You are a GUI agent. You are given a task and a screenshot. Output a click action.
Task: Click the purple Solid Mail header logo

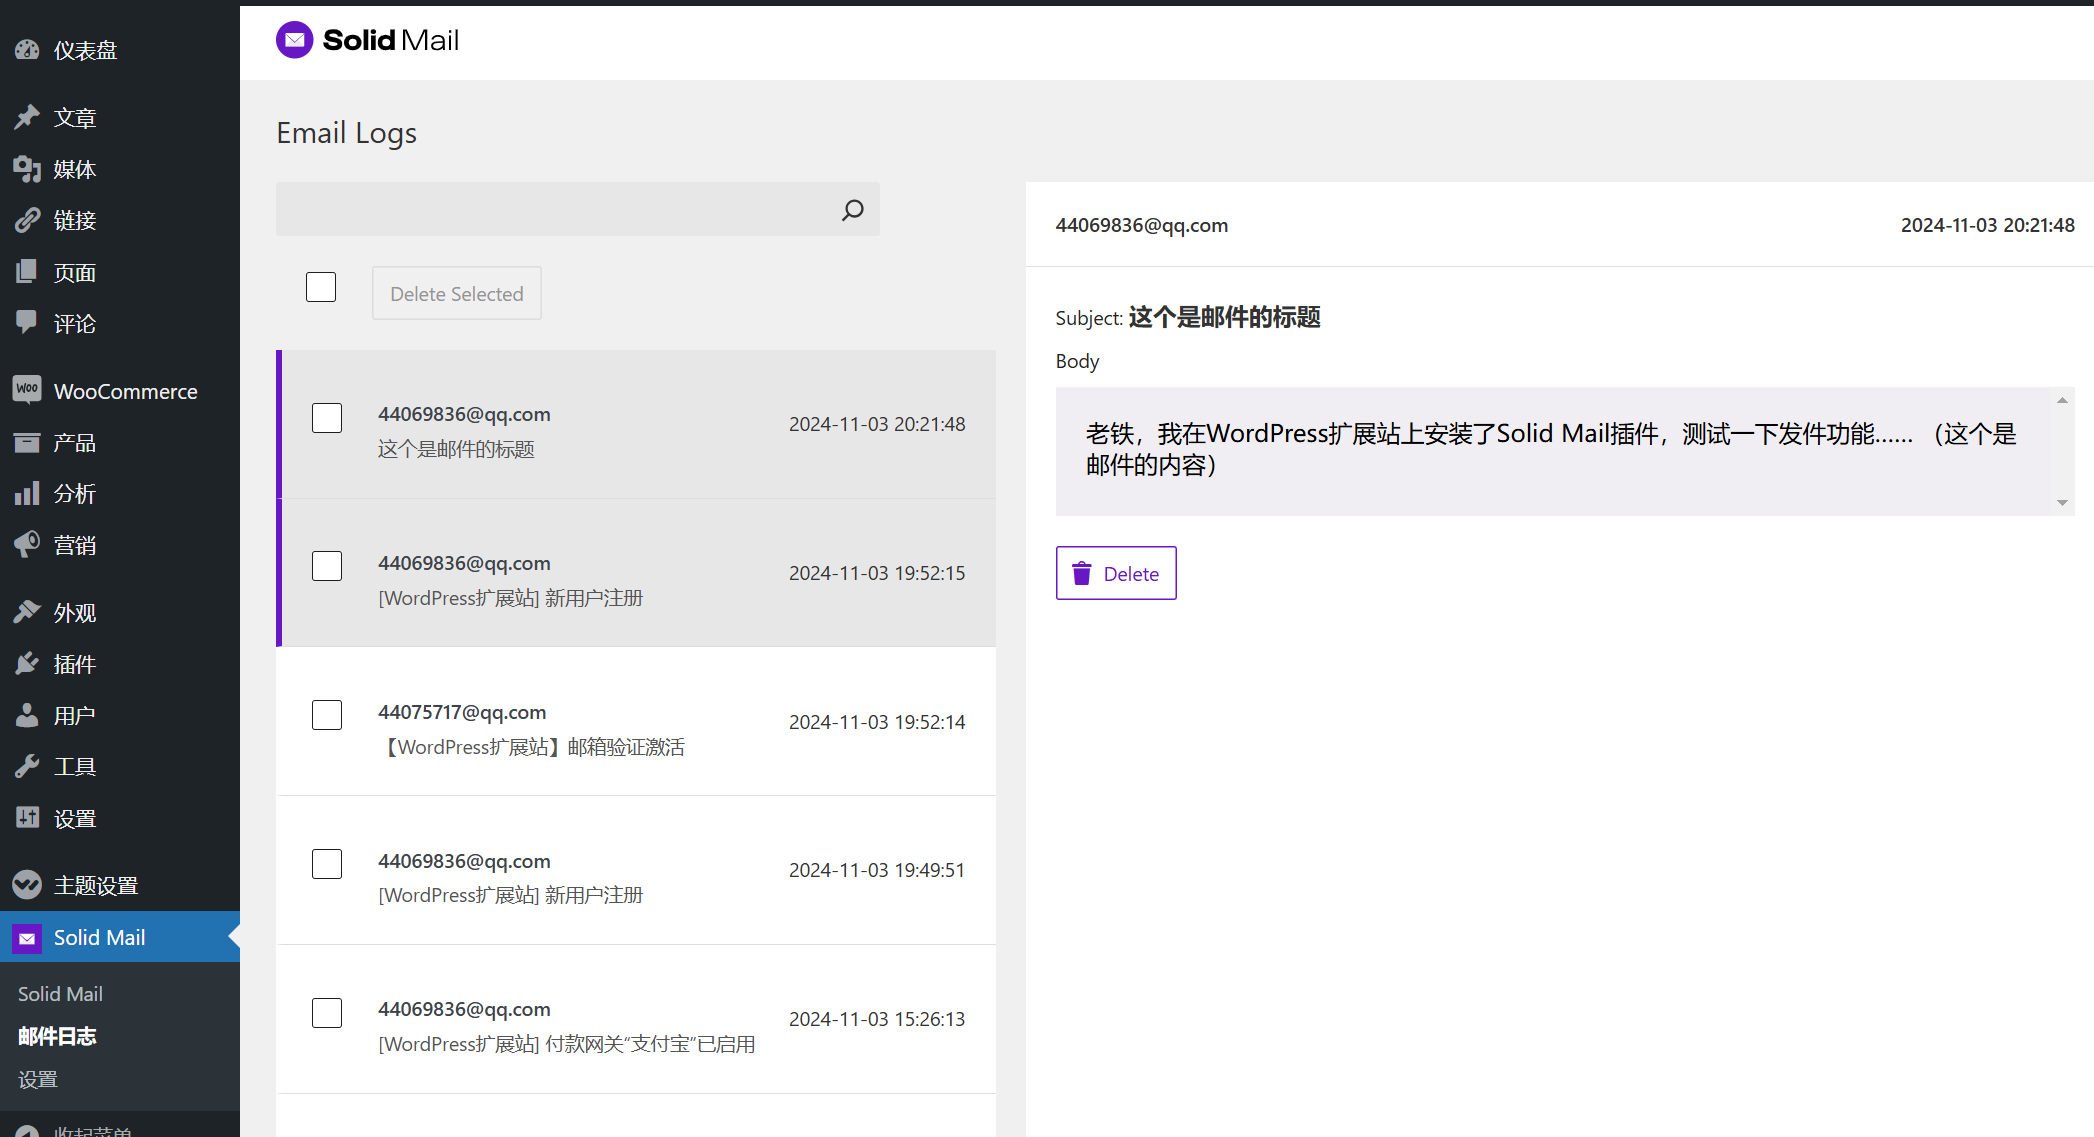294,40
